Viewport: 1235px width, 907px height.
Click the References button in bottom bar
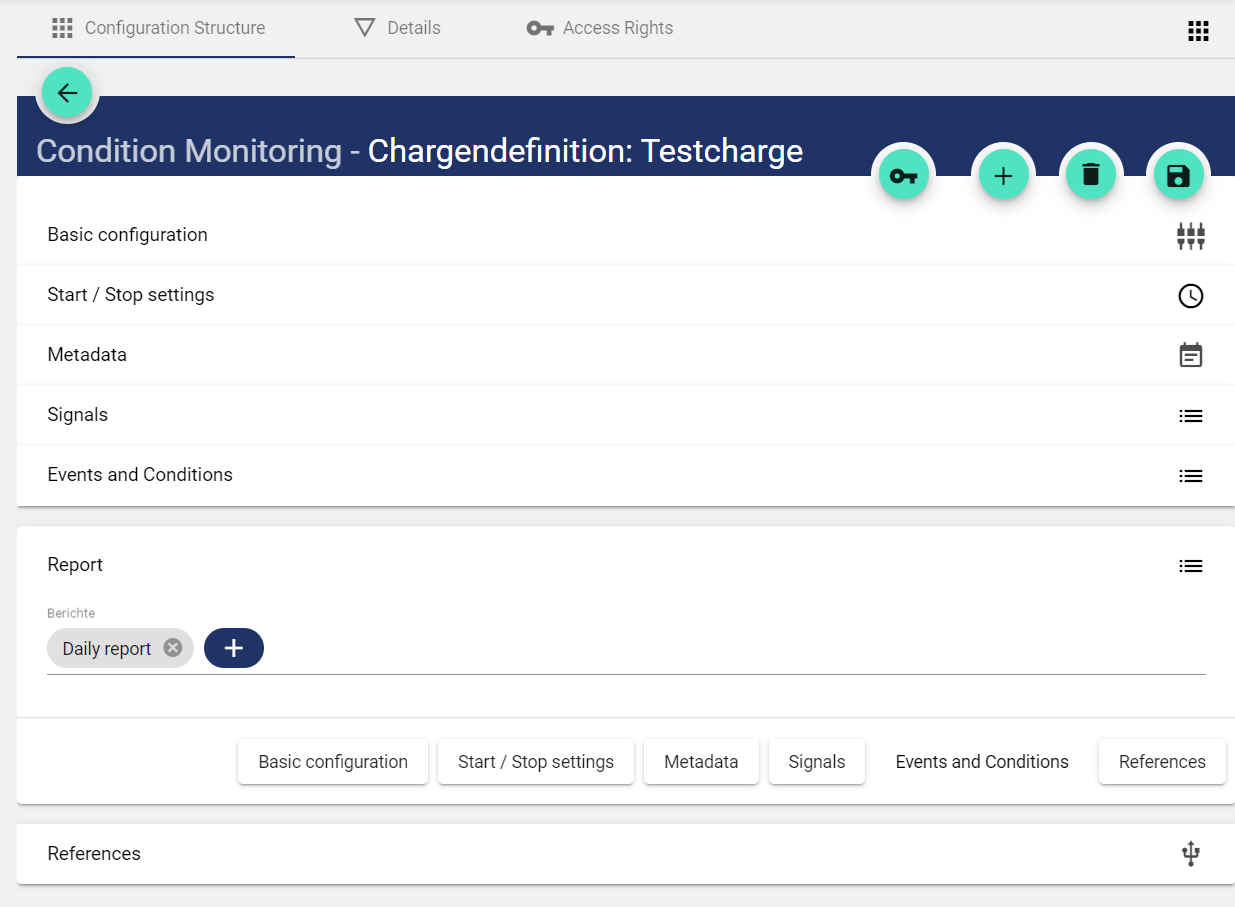1161,762
